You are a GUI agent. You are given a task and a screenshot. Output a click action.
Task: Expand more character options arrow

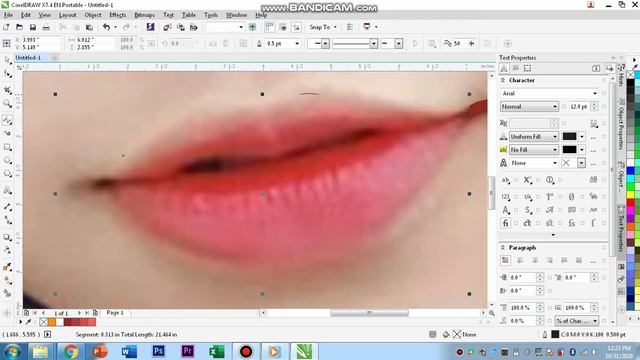[x=553, y=235]
